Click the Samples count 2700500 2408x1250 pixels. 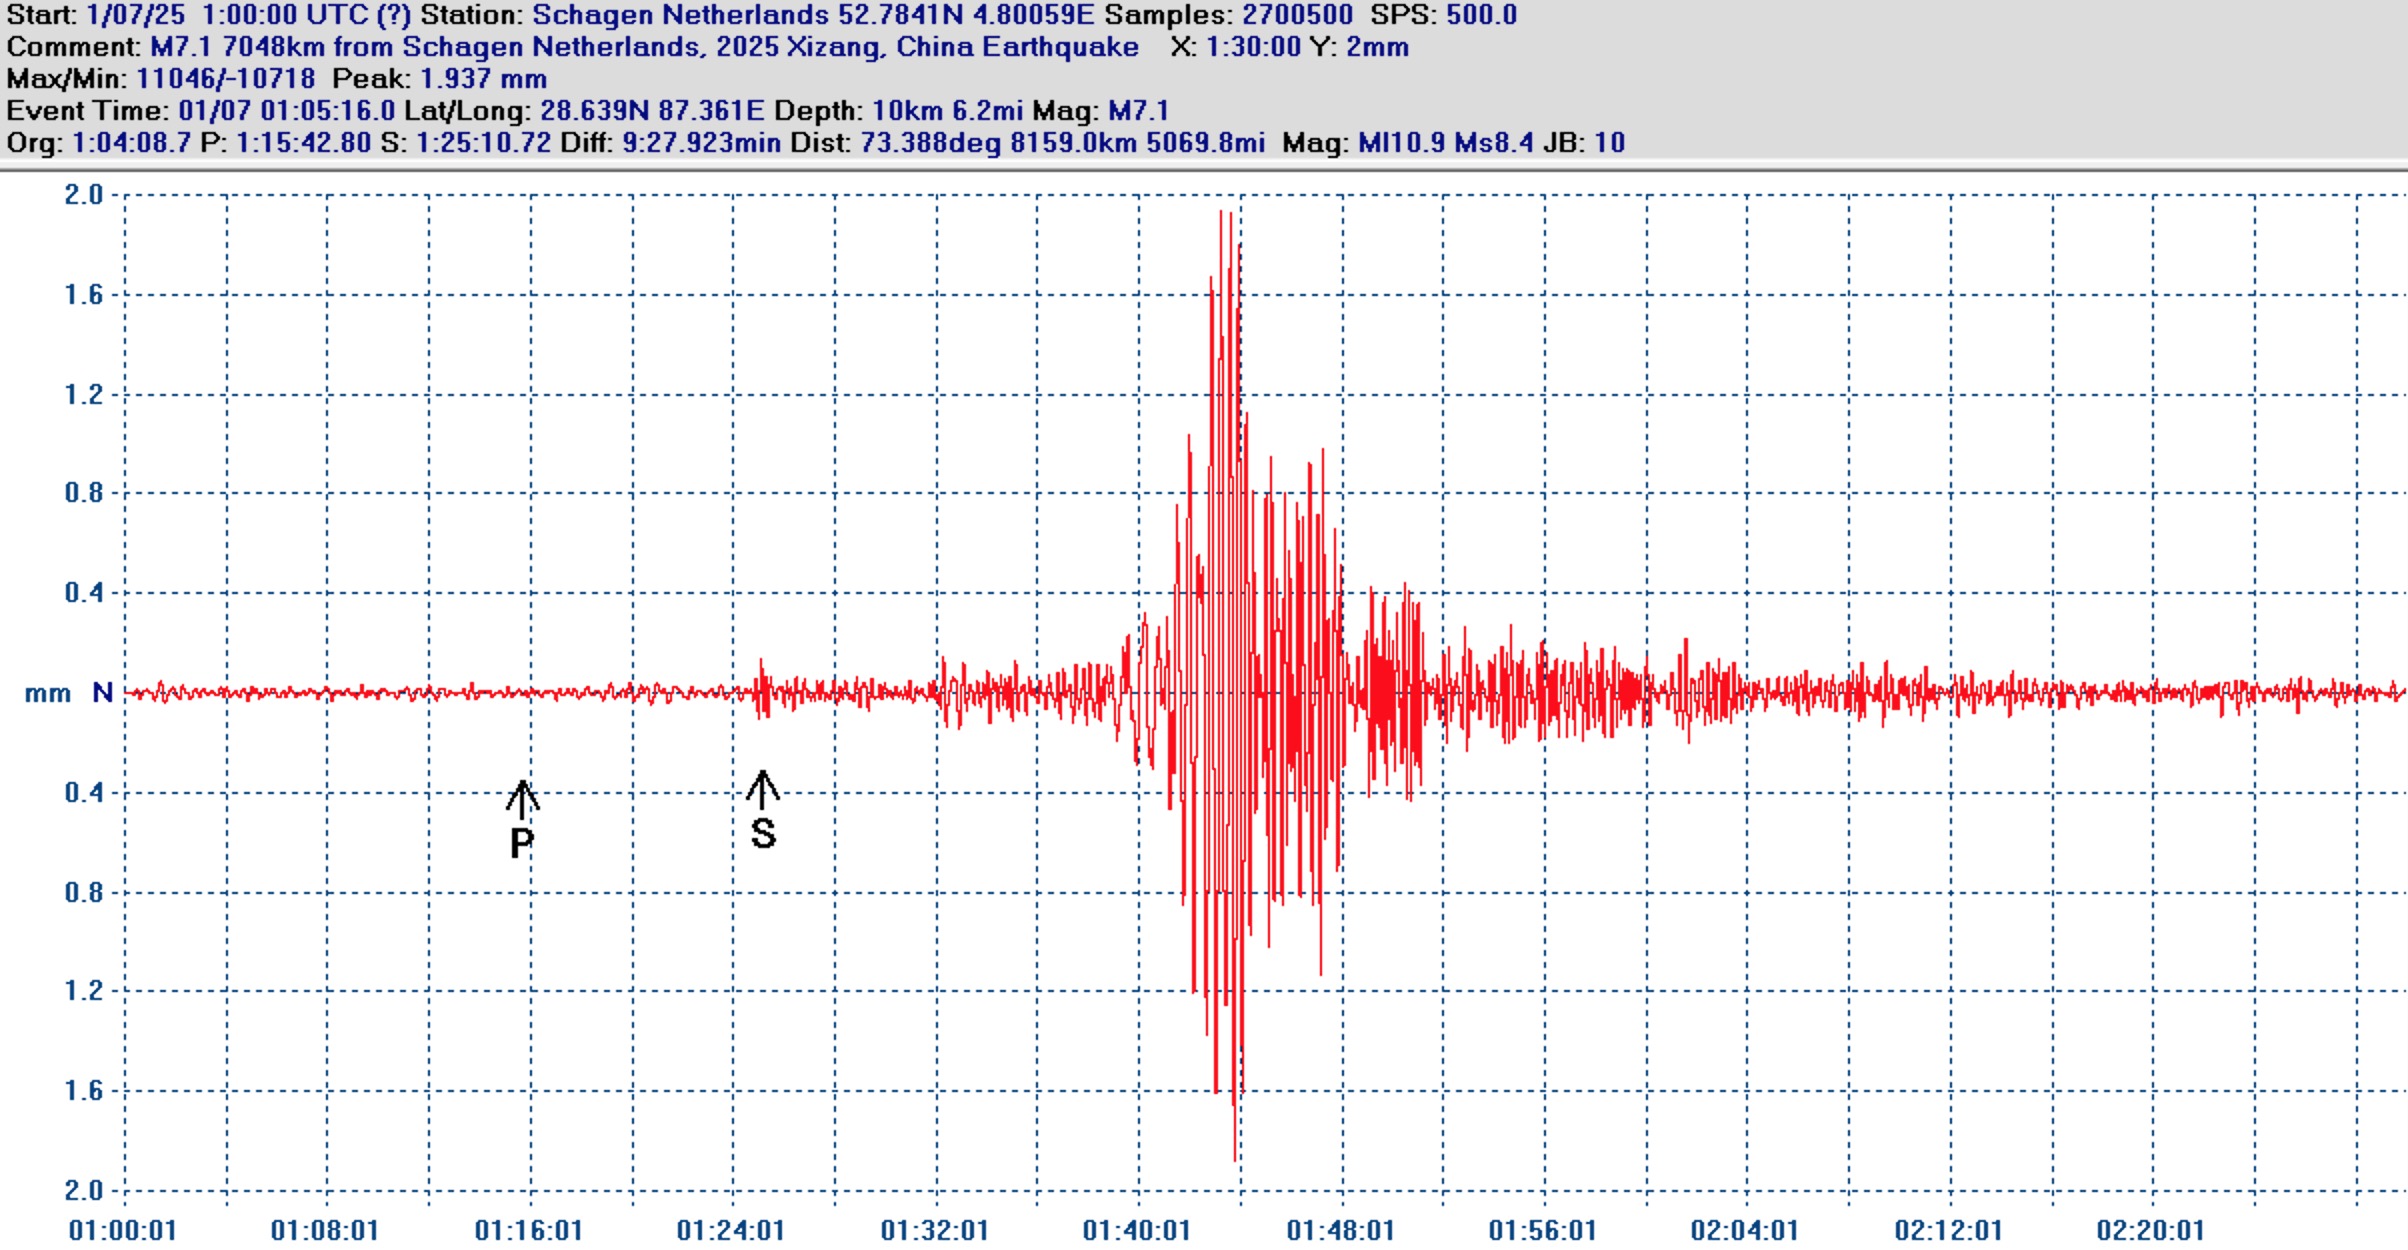(1297, 15)
